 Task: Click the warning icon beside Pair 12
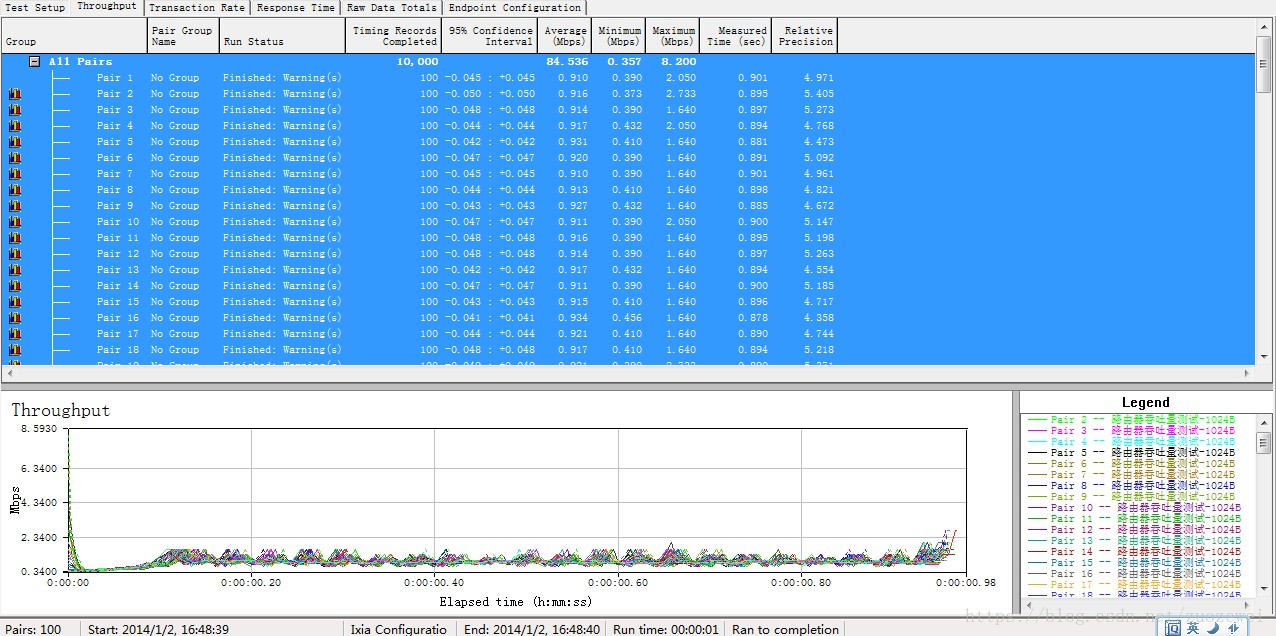coord(14,254)
